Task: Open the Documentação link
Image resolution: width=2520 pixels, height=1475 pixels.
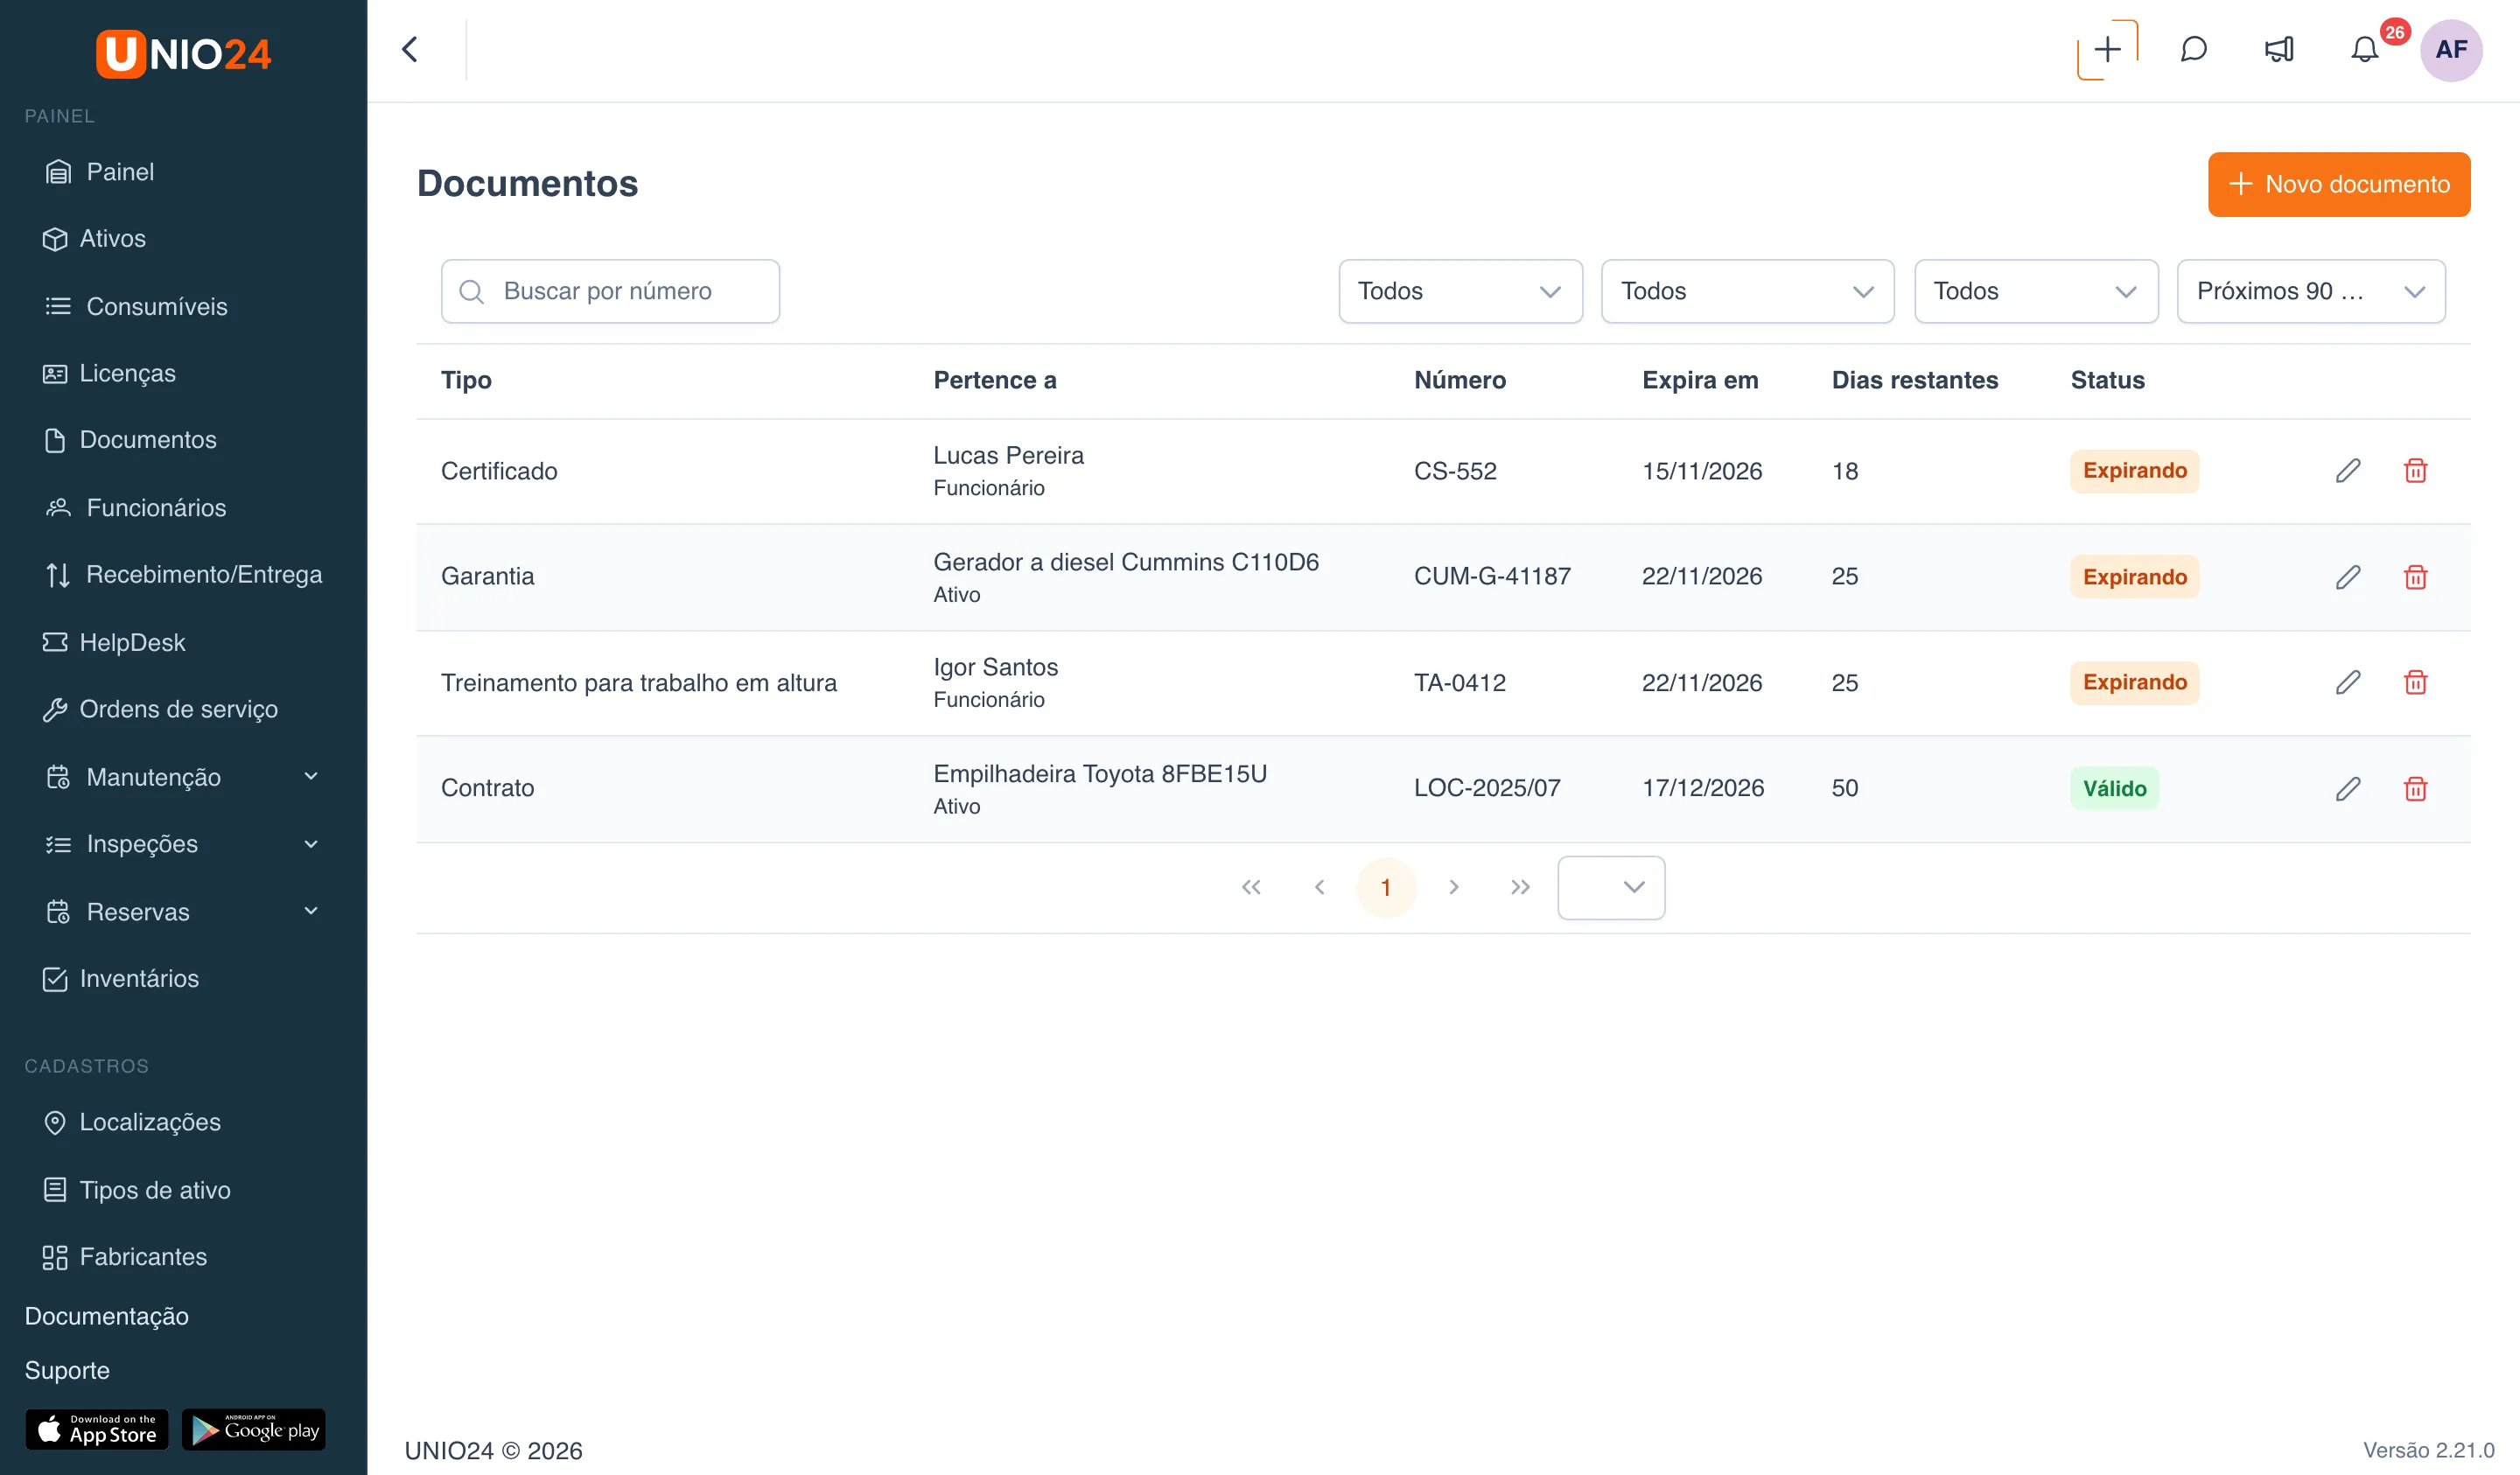Action: [106, 1315]
